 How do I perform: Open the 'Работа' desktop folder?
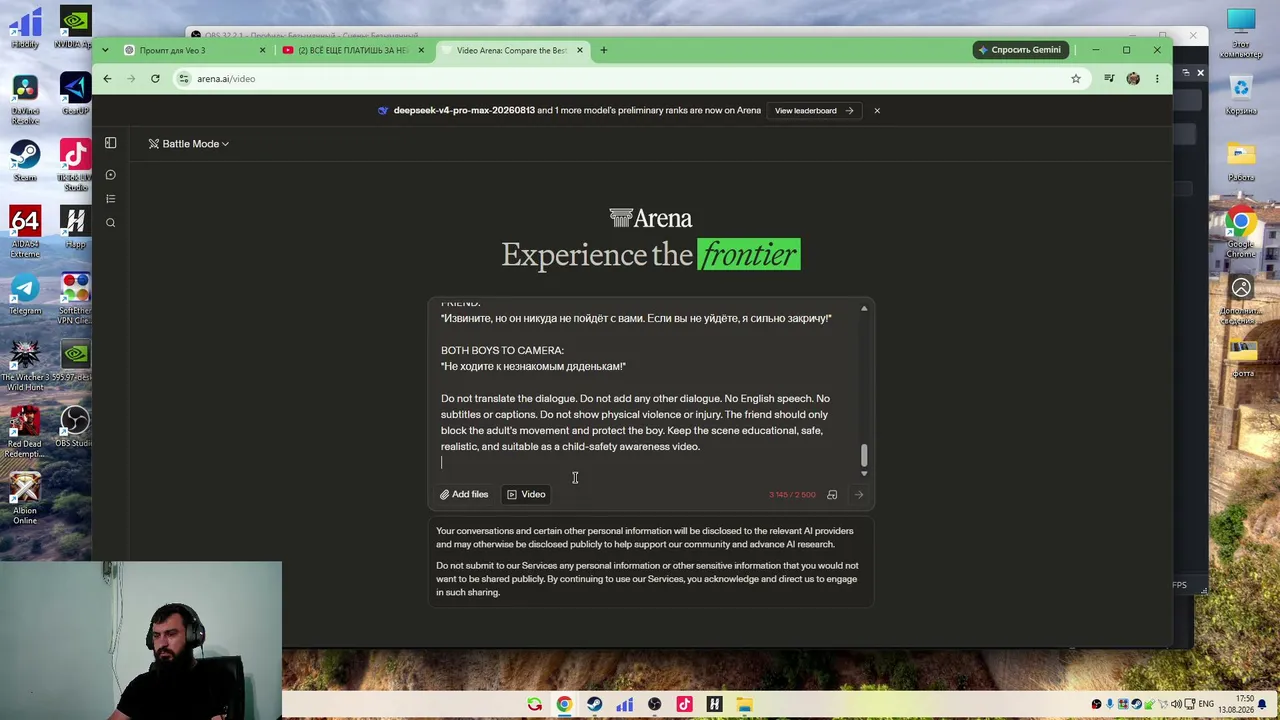click(1241, 161)
